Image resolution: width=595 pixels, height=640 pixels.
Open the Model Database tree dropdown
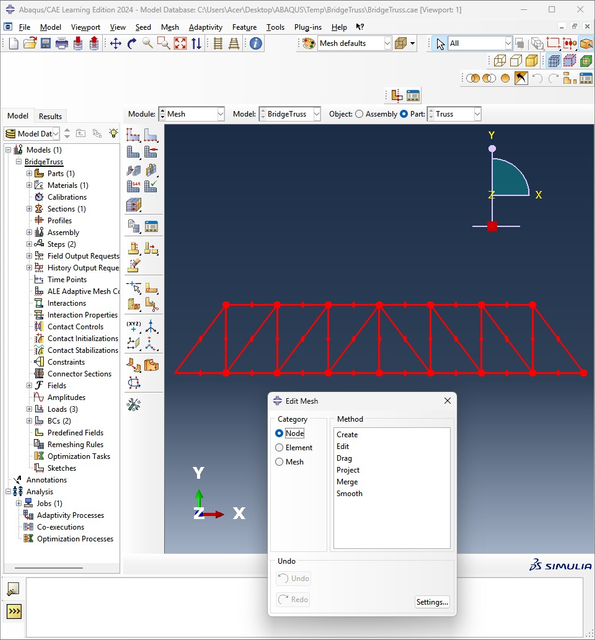32,133
